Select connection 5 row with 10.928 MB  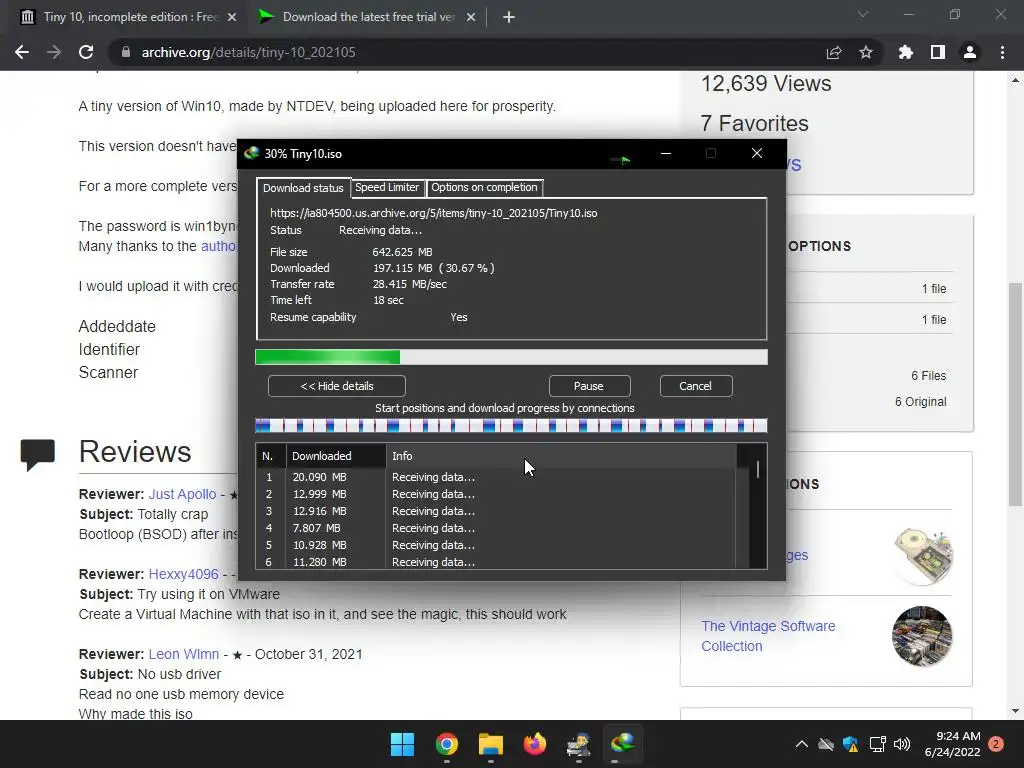496,545
